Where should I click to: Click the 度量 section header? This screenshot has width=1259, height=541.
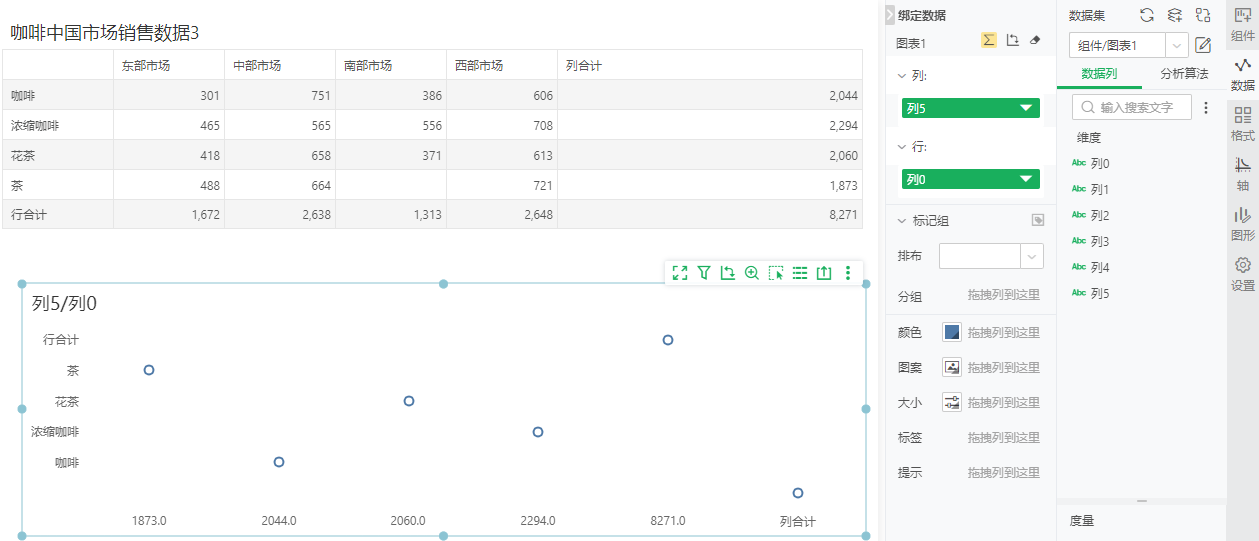tap(1081, 520)
